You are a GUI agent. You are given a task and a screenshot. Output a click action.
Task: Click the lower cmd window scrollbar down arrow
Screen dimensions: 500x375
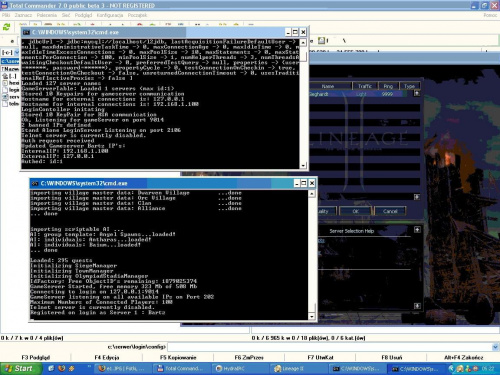[x=312, y=316]
